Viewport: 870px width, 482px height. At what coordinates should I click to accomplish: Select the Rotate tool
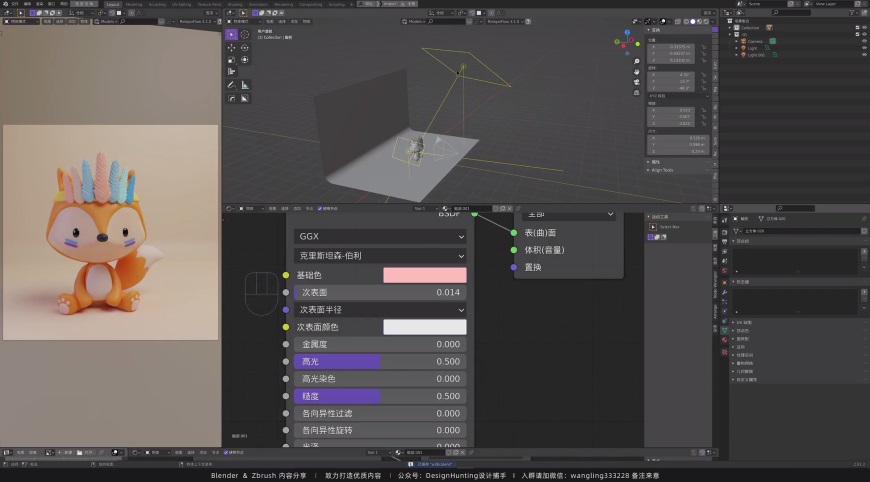(x=245, y=48)
